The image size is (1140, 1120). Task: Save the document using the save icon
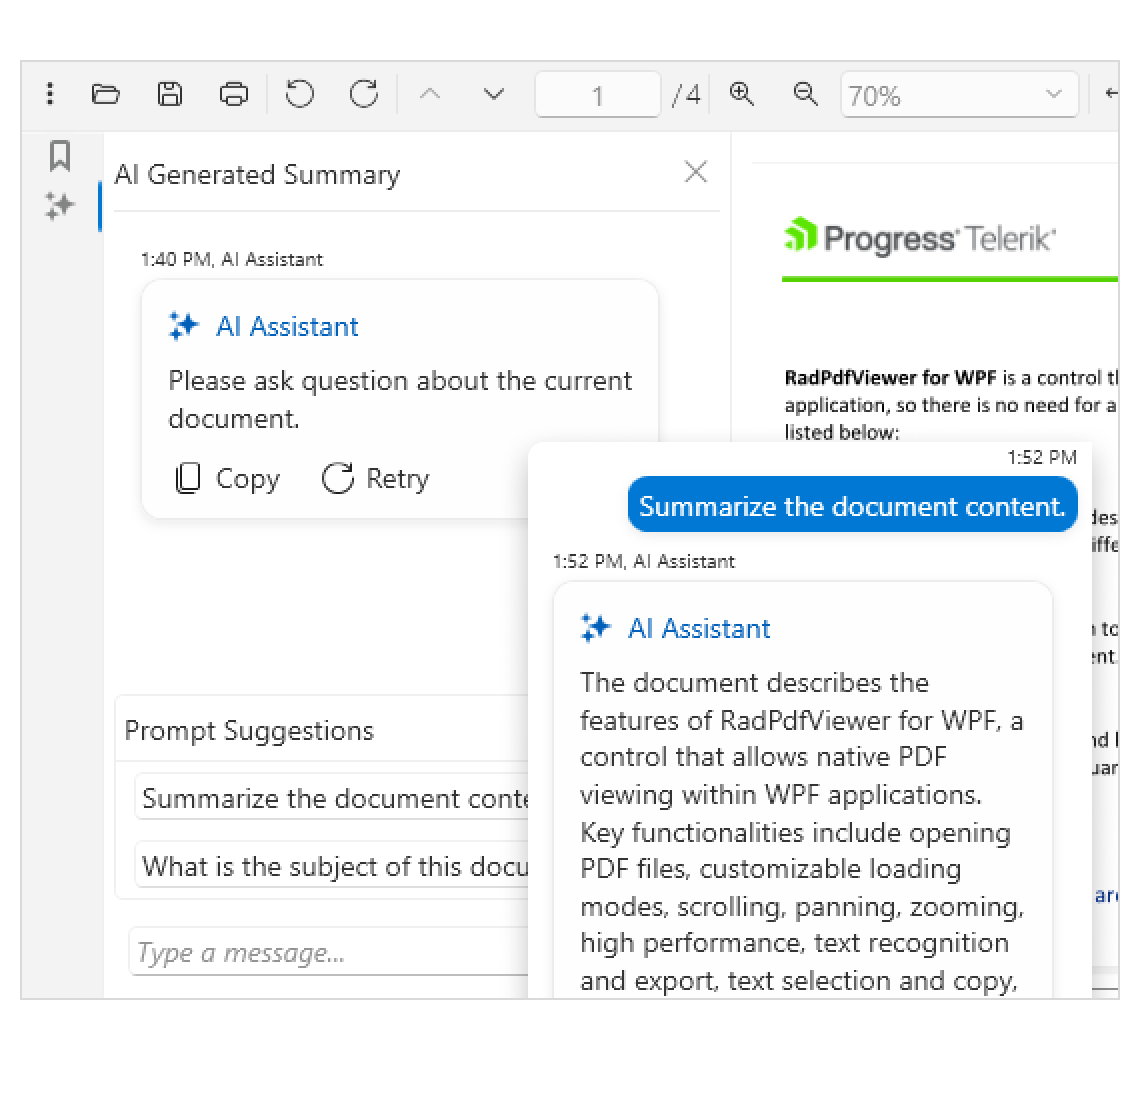[x=170, y=93]
